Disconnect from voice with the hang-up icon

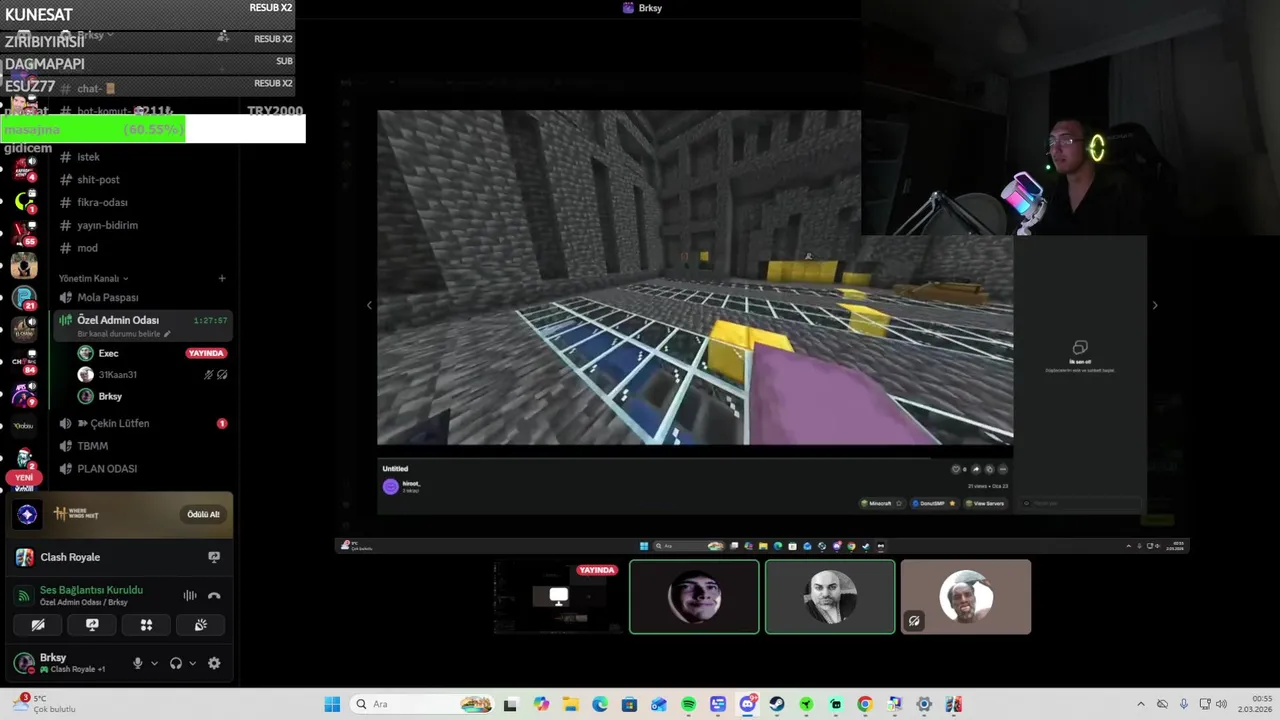214,596
